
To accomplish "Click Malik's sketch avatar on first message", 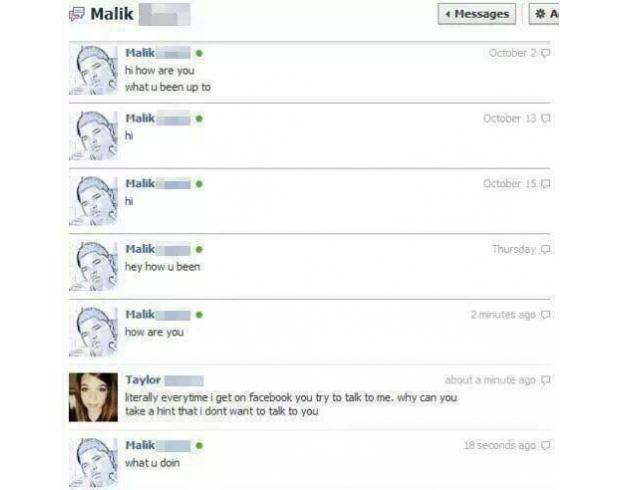I will (93, 70).
